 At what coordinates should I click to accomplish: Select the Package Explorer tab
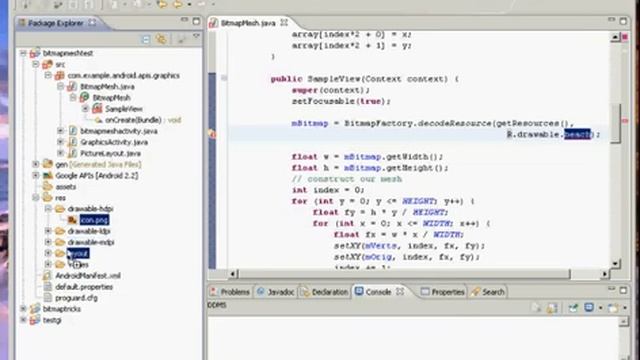click(56, 23)
